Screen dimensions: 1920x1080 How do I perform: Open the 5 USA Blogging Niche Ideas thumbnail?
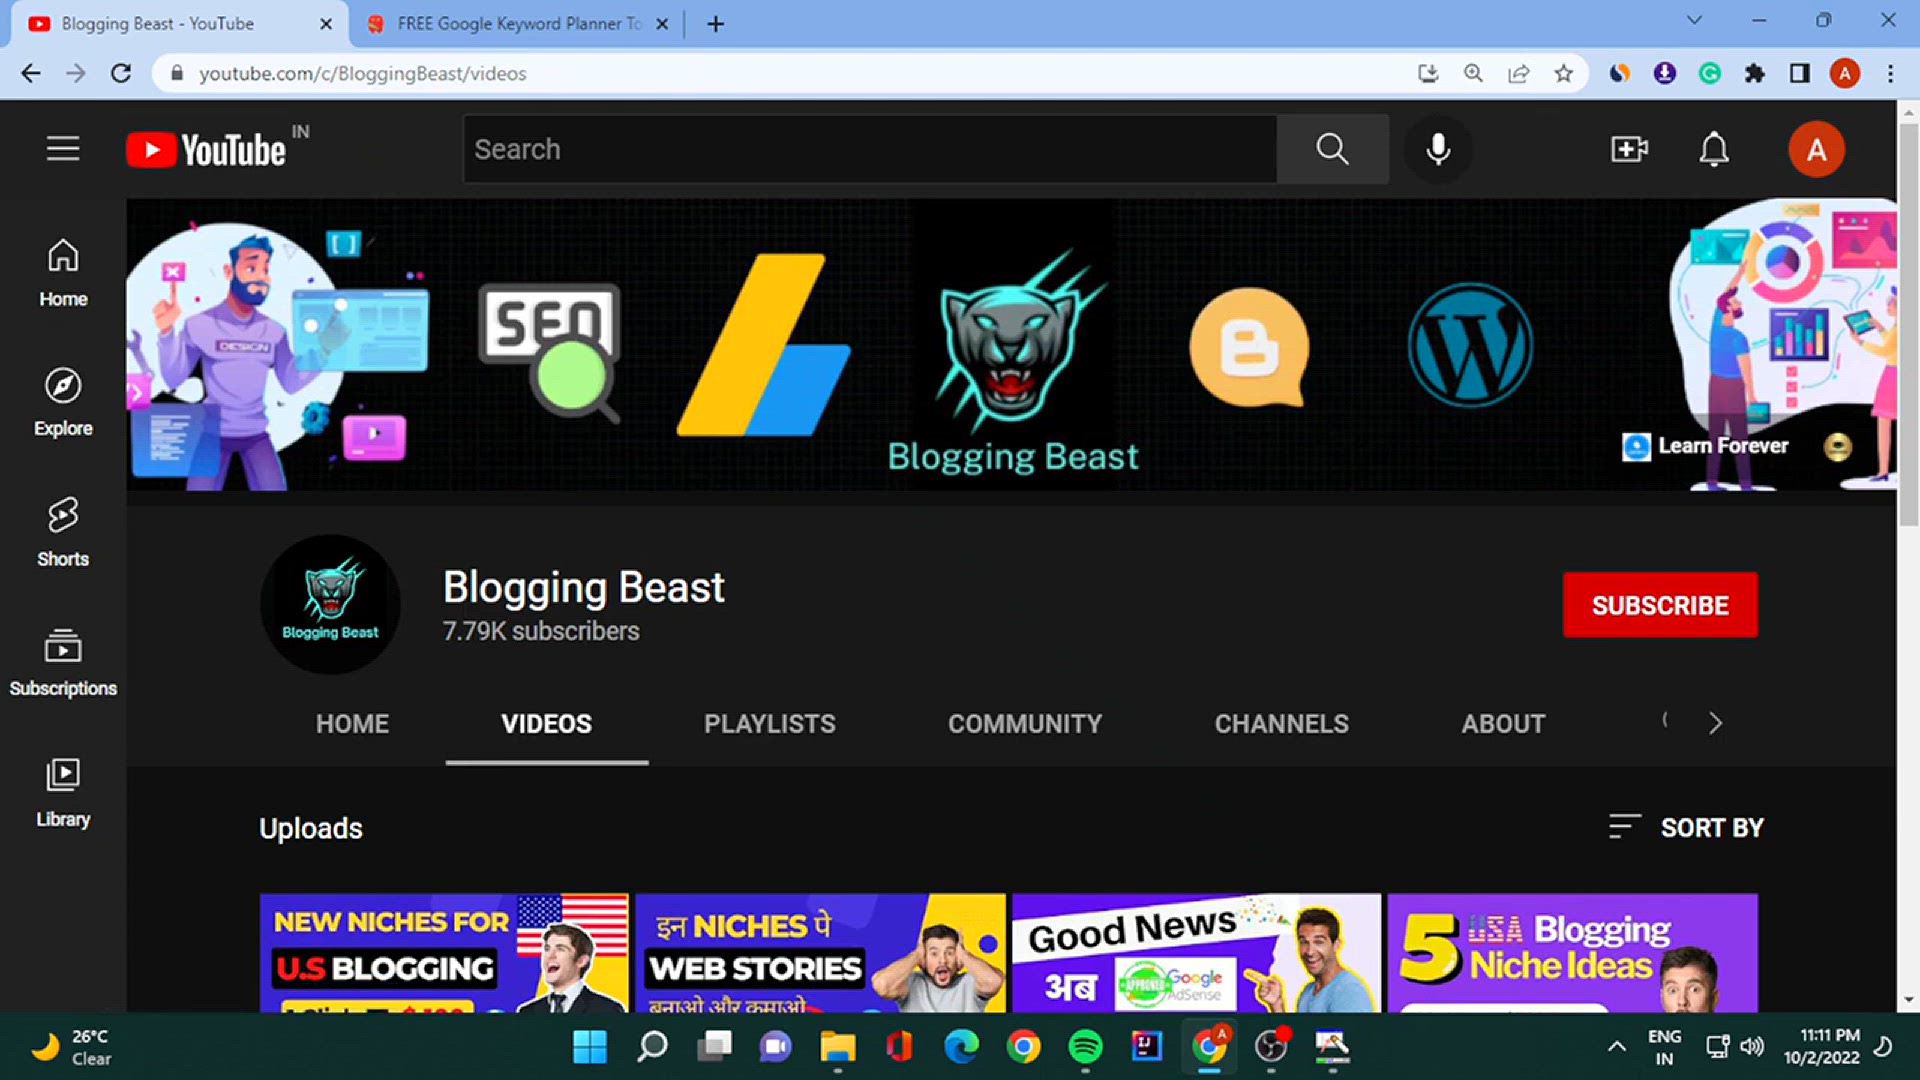[1572, 953]
